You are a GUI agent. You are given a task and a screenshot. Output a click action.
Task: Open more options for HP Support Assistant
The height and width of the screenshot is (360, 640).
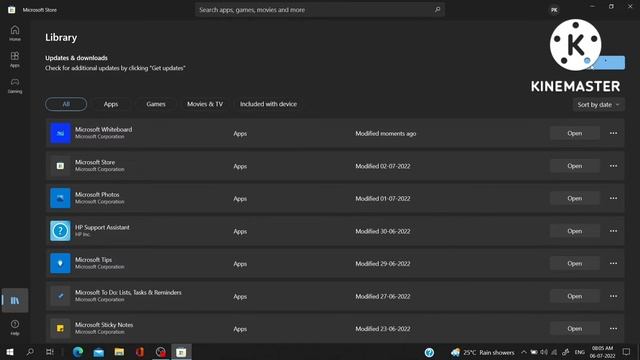pyautogui.click(x=613, y=231)
